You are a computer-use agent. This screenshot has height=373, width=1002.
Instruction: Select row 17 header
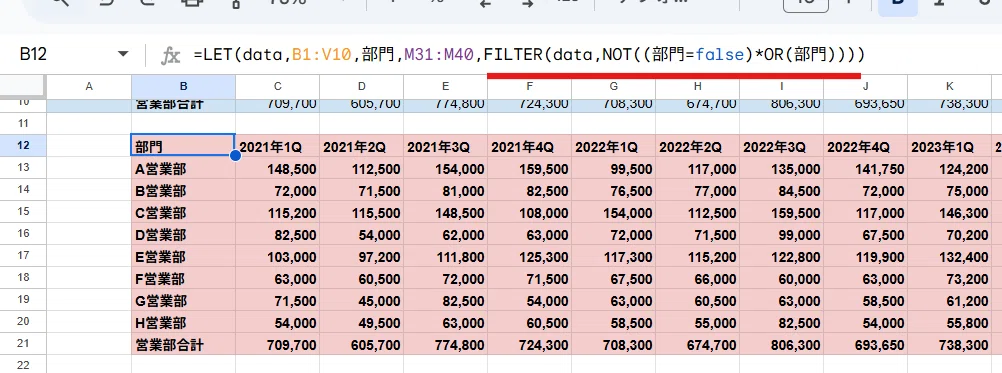point(23,255)
